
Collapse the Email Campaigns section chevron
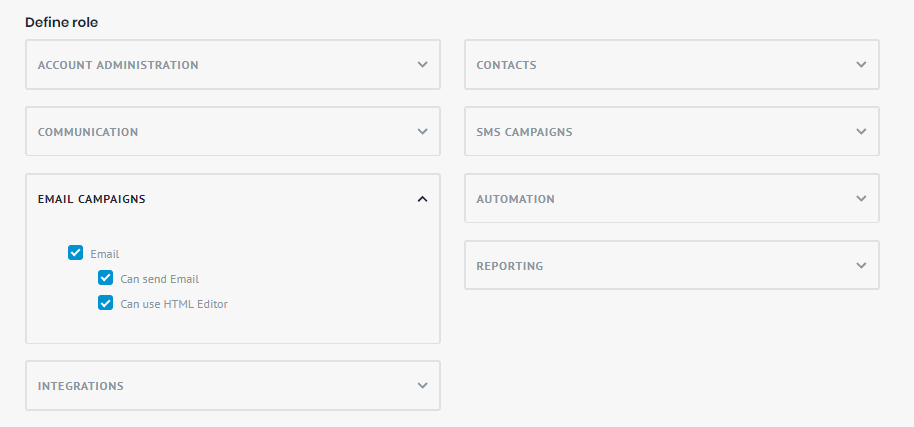tap(422, 199)
